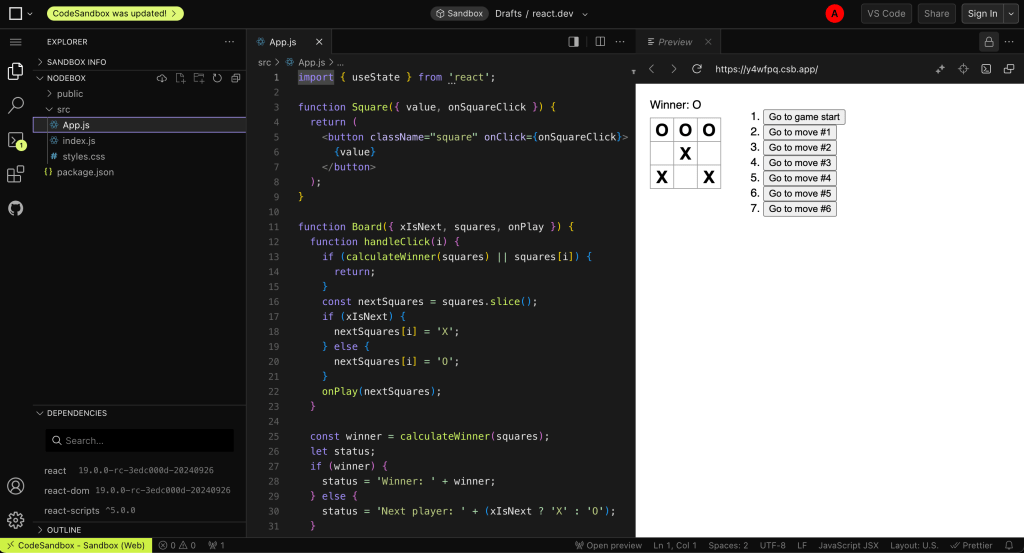
Task: Click Go to game start button
Action: pyautogui.click(x=804, y=117)
